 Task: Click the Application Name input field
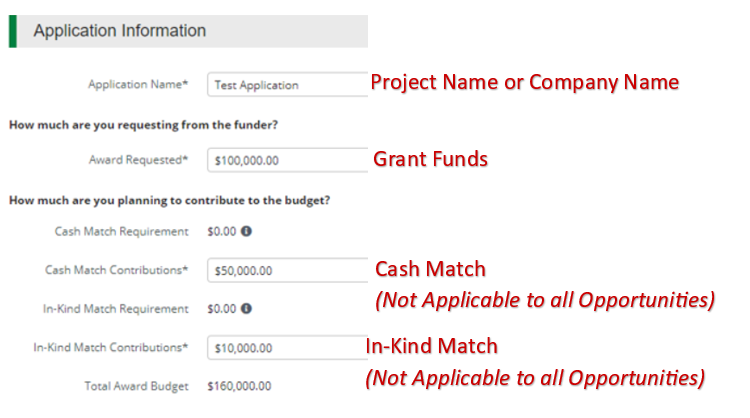pos(287,85)
